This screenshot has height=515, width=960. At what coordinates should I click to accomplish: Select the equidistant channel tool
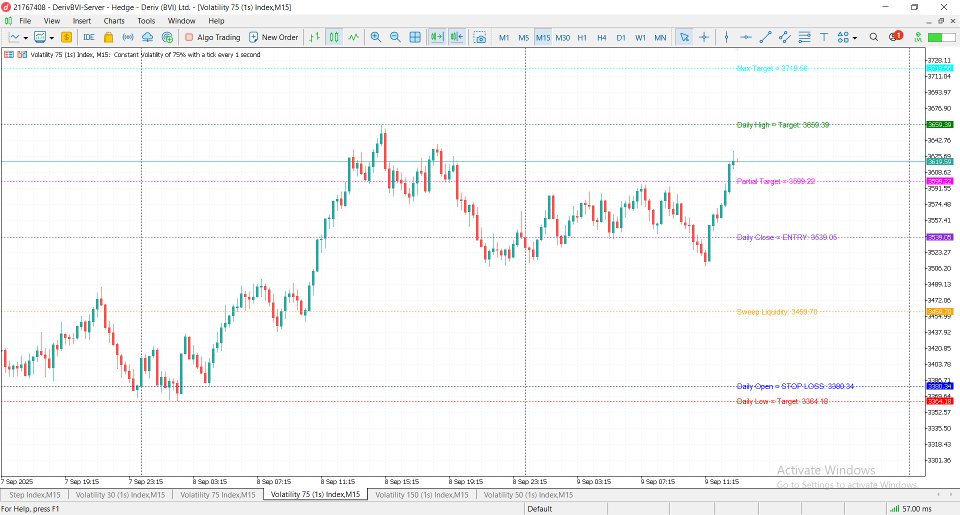(785, 37)
